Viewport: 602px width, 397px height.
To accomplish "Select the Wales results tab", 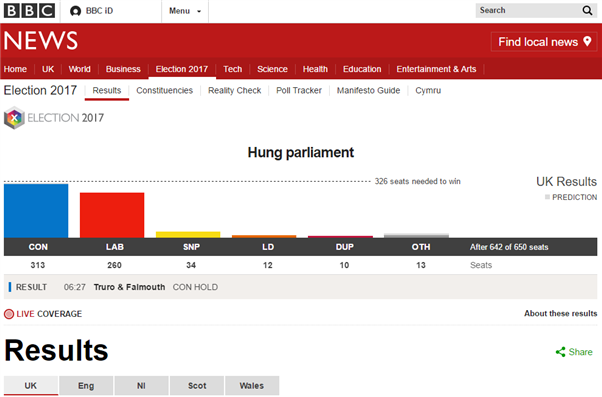I will [x=252, y=385].
